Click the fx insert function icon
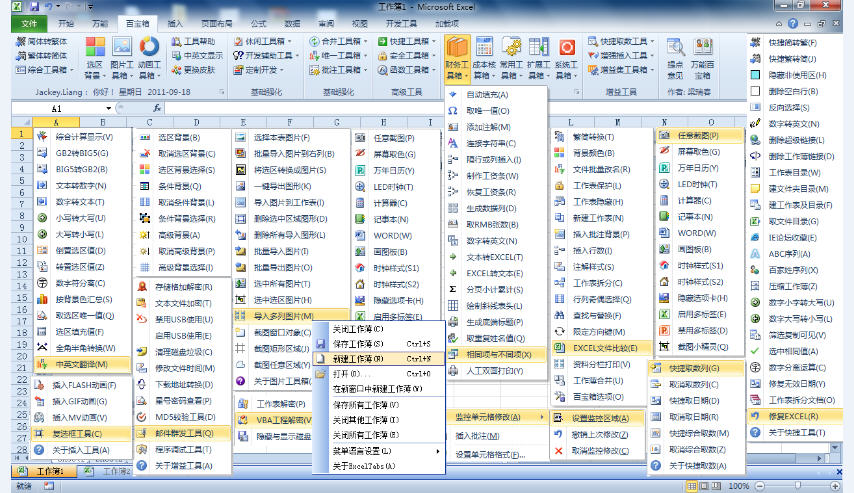The image size is (854, 493). tap(157, 108)
